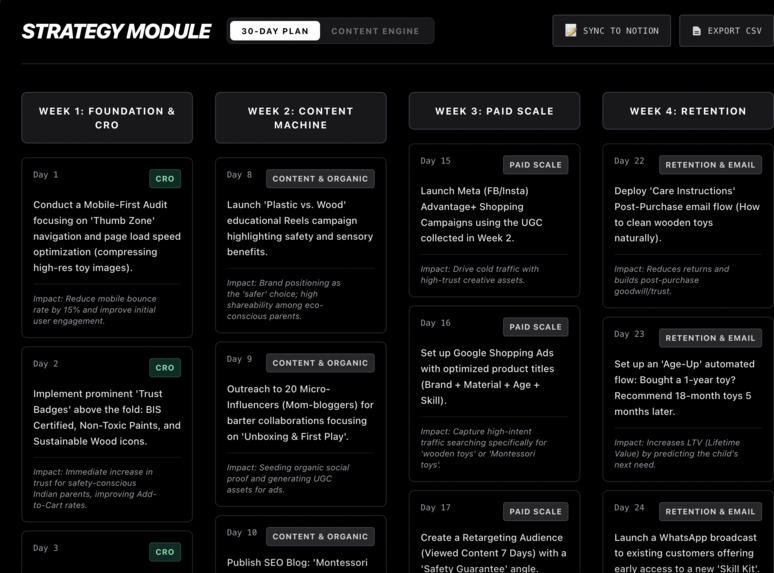Click the CRO tag on Day 1
Image resolution: width=774 pixels, height=573 pixels.
(x=165, y=179)
